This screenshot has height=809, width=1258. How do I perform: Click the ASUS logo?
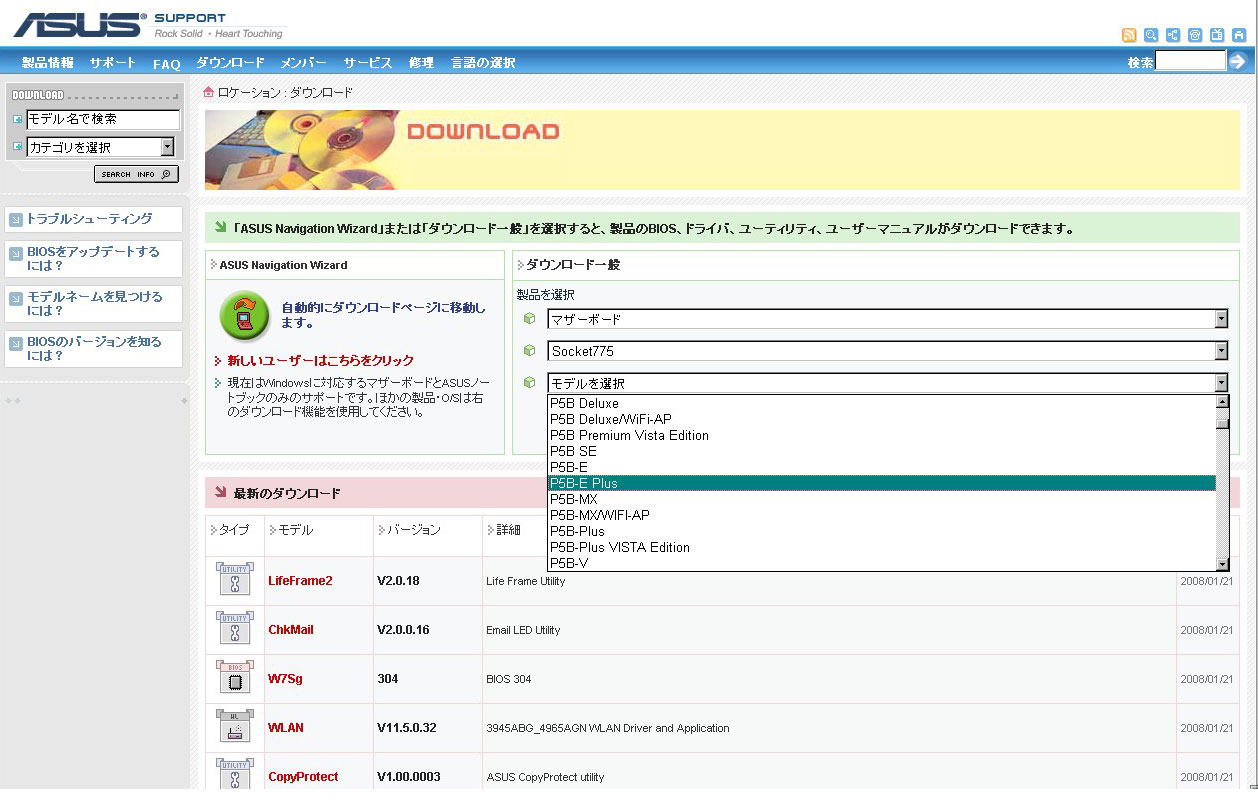click(80, 25)
